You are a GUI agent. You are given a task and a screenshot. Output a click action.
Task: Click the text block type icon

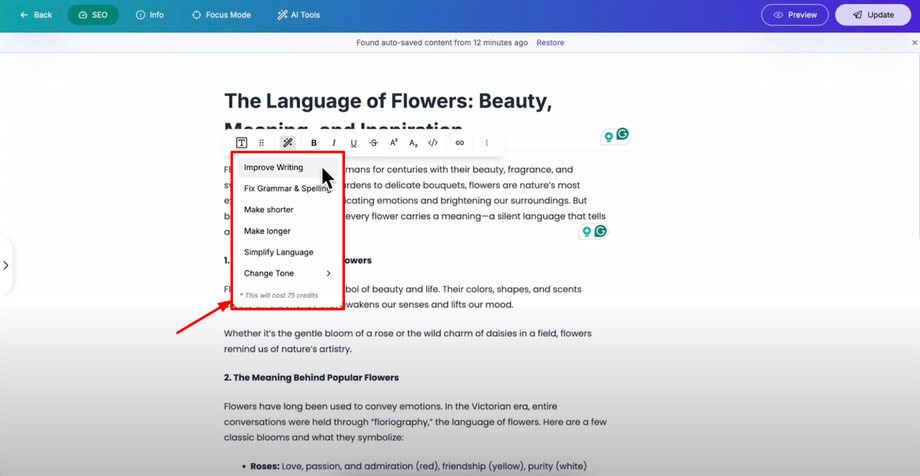(x=241, y=143)
